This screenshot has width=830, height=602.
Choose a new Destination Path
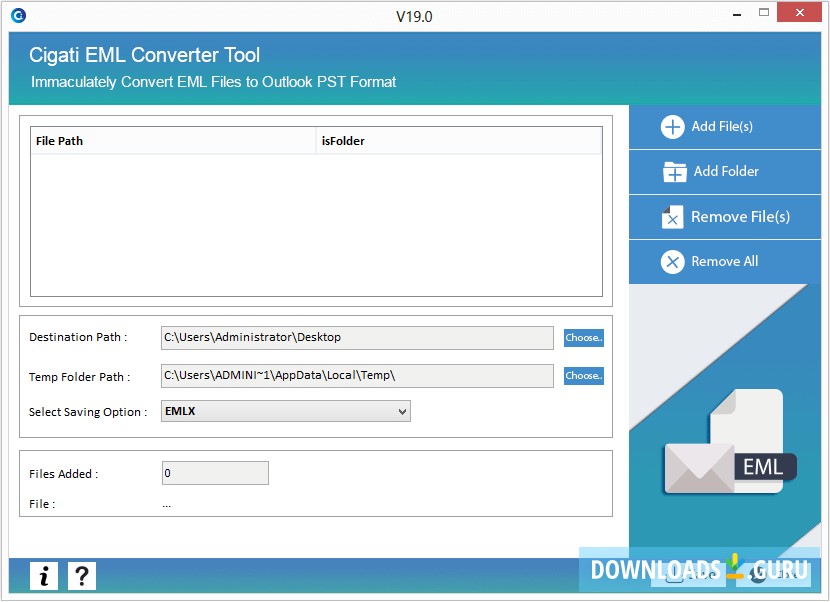point(583,338)
